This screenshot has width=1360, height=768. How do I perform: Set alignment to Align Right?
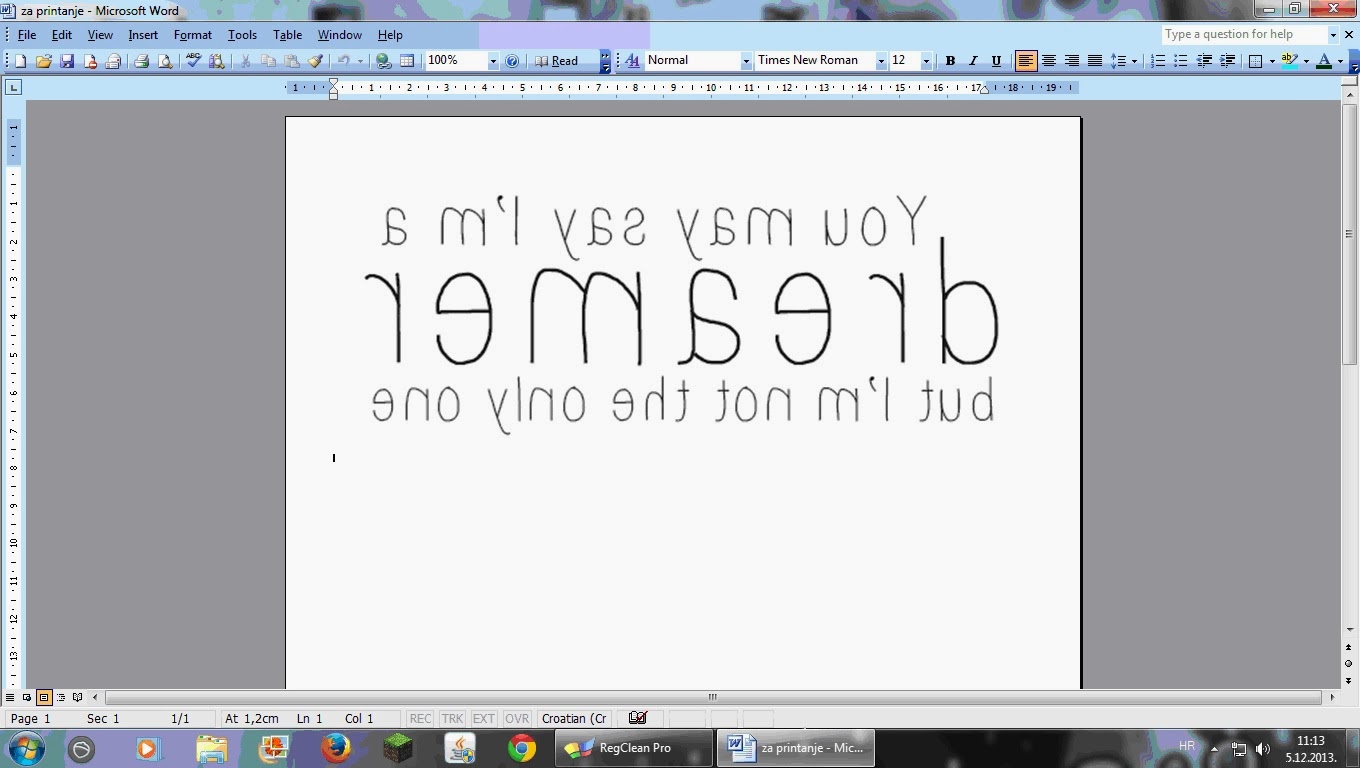[1072, 61]
